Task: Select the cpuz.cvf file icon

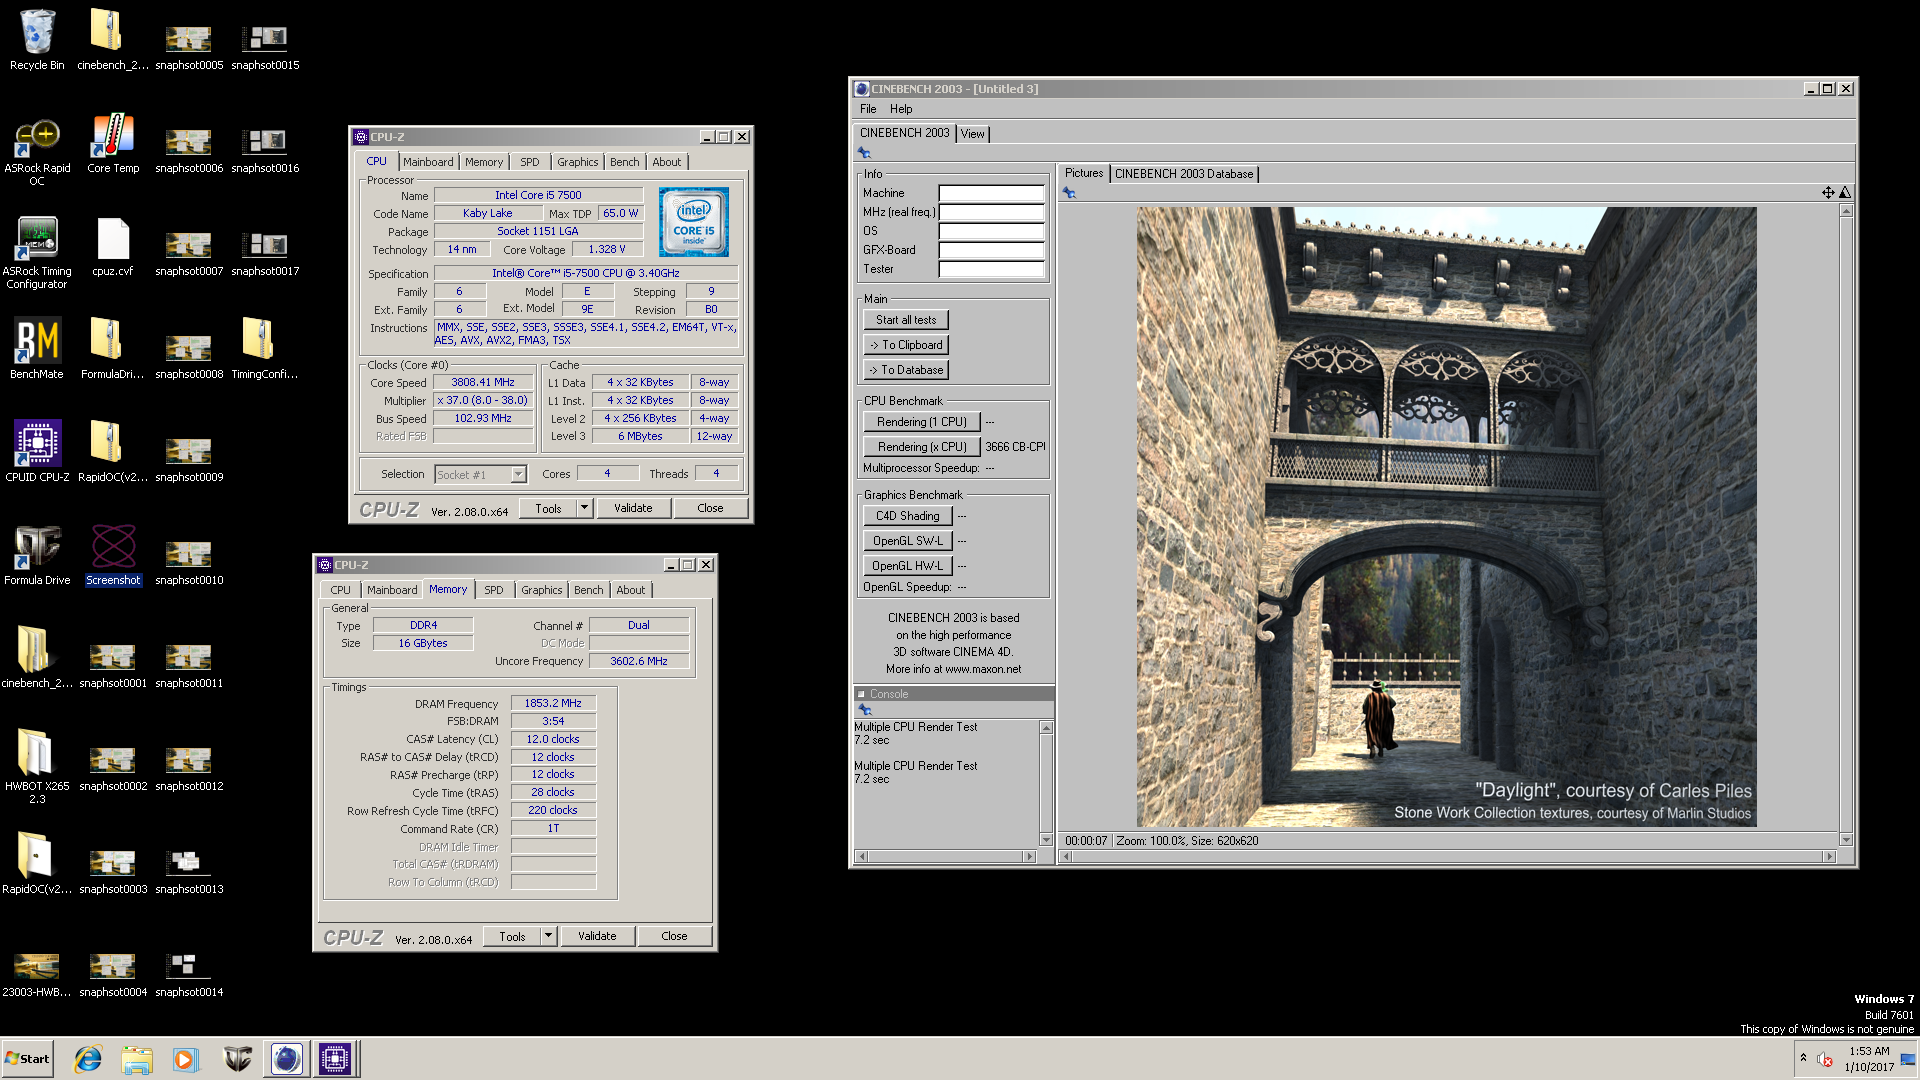Action: click(x=113, y=246)
